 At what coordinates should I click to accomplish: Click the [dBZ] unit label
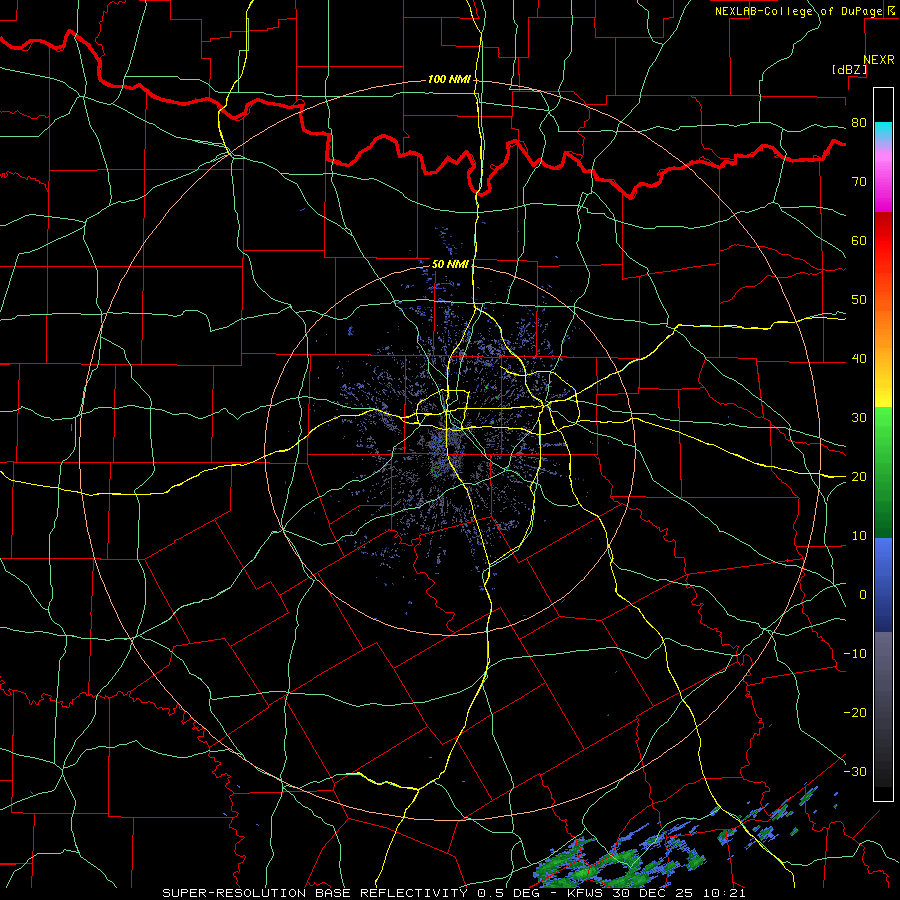click(x=849, y=70)
